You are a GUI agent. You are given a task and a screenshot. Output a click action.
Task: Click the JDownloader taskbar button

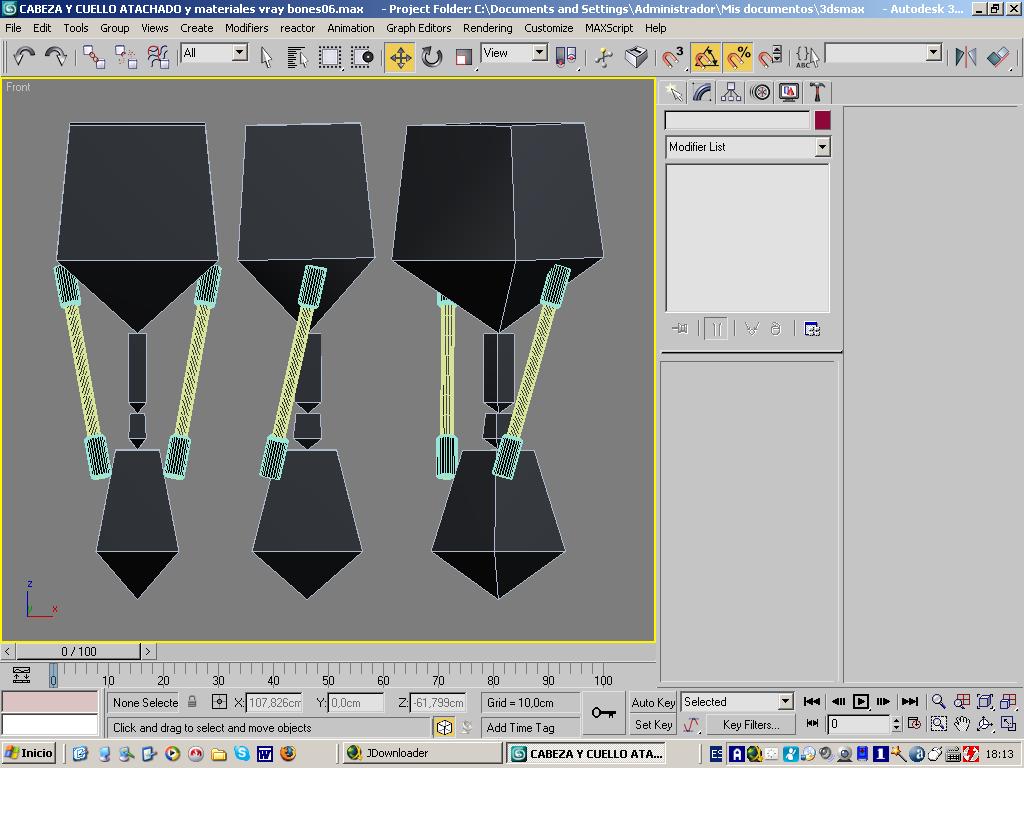click(x=421, y=754)
